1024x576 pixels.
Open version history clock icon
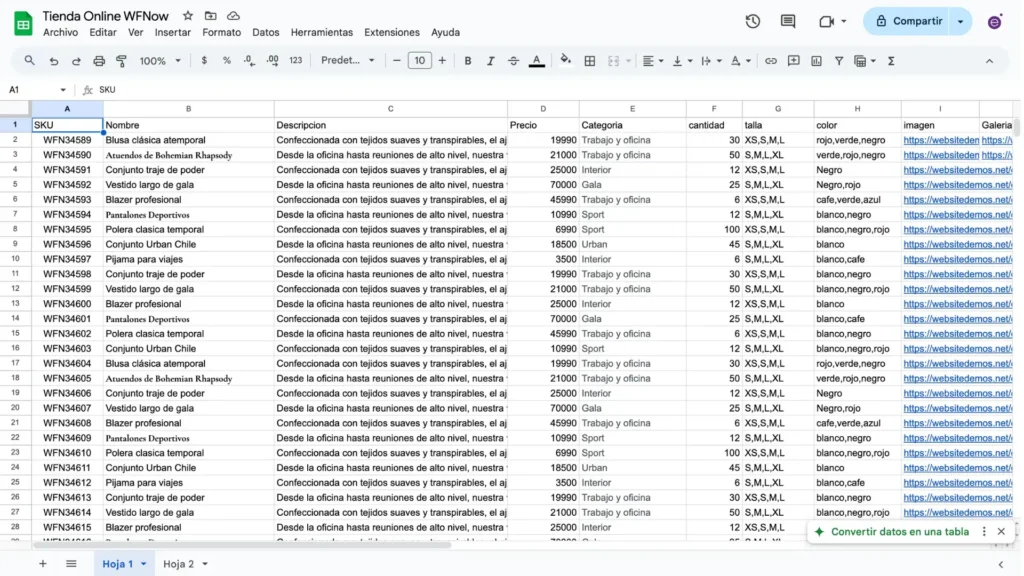click(x=753, y=21)
